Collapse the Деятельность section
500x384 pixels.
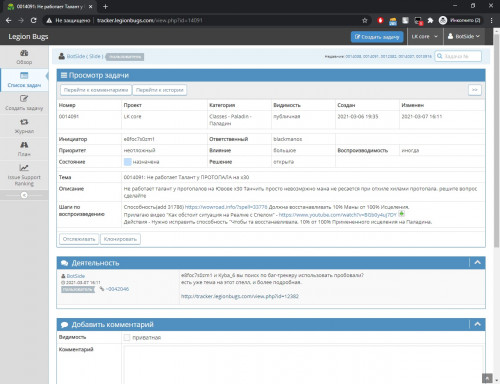coord(477,263)
